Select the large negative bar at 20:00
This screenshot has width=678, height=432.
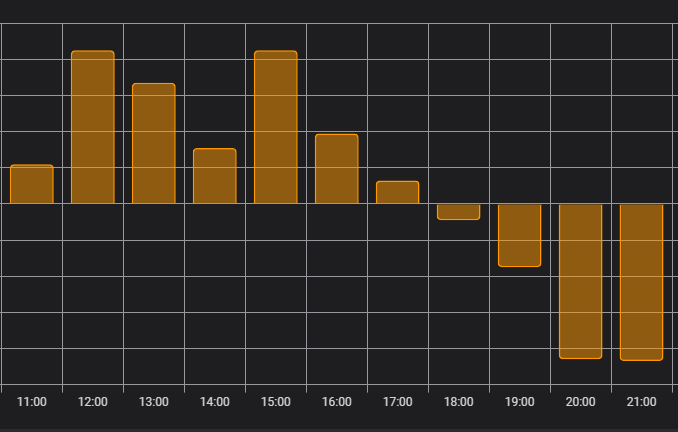pyautogui.click(x=581, y=281)
